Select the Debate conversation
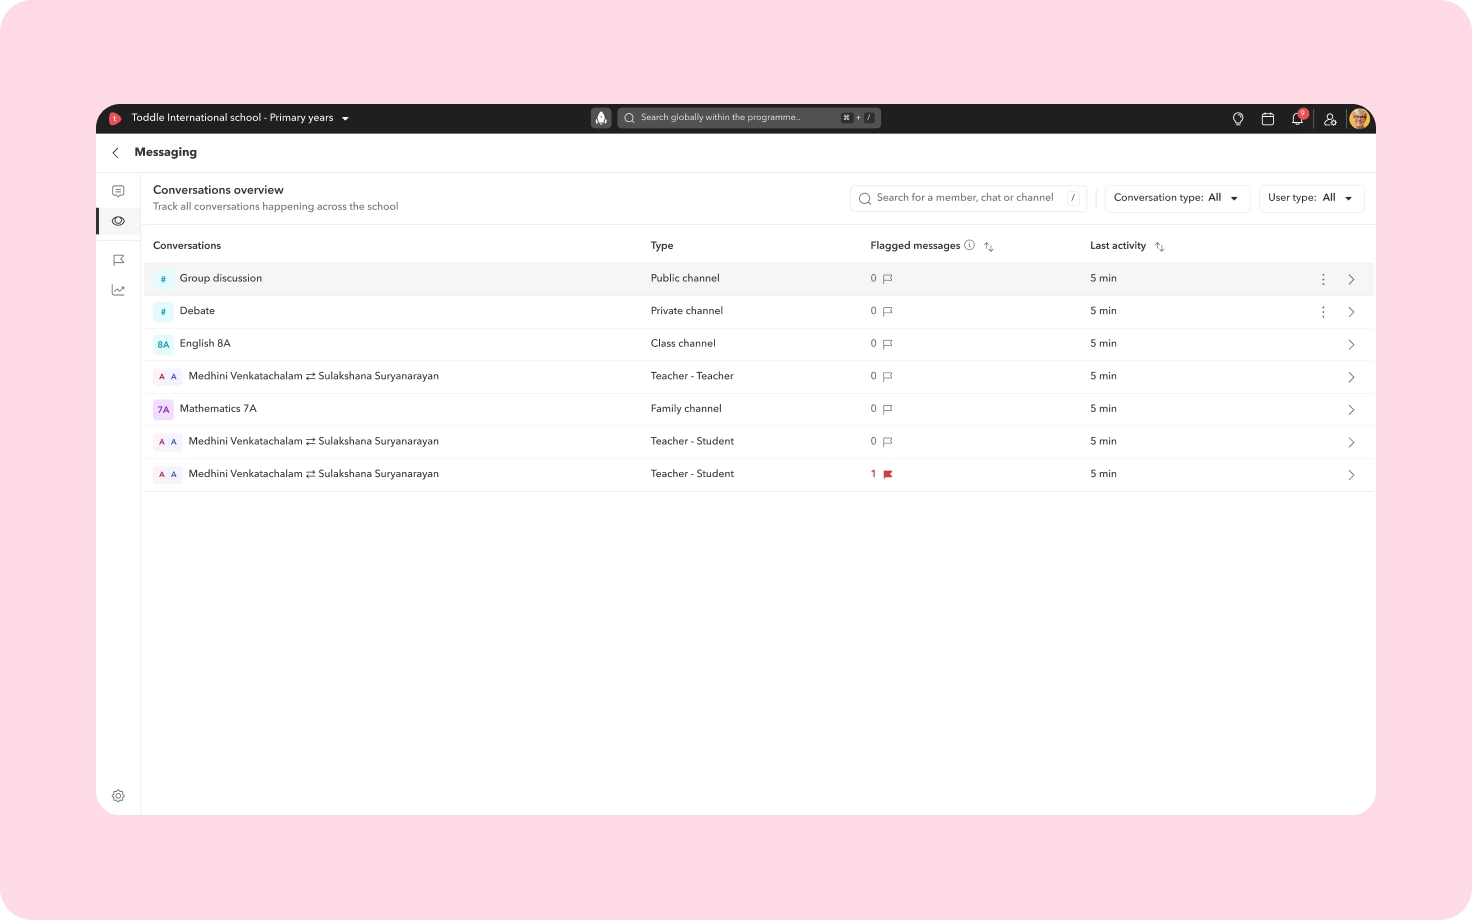The width and height of the screenshot is (1472, 920). tap(197, 311)
